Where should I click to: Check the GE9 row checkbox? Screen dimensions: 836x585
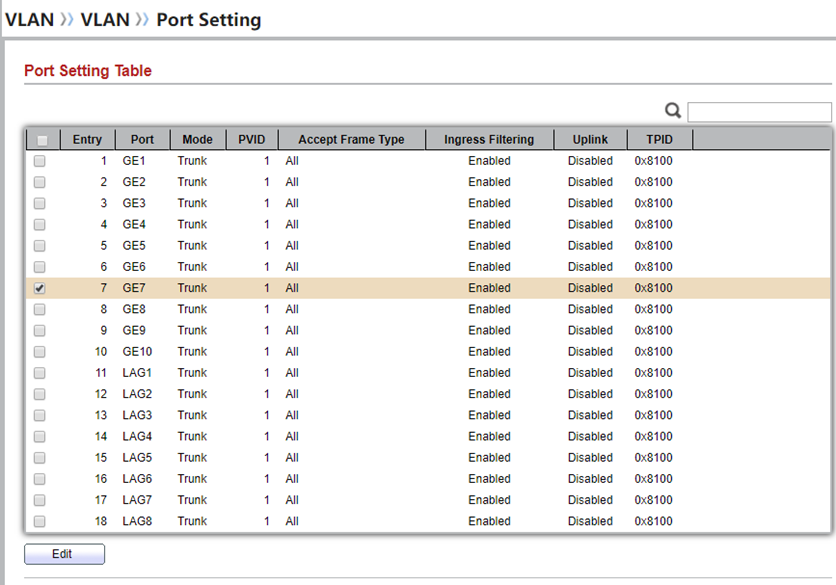(x=41, y=331)
